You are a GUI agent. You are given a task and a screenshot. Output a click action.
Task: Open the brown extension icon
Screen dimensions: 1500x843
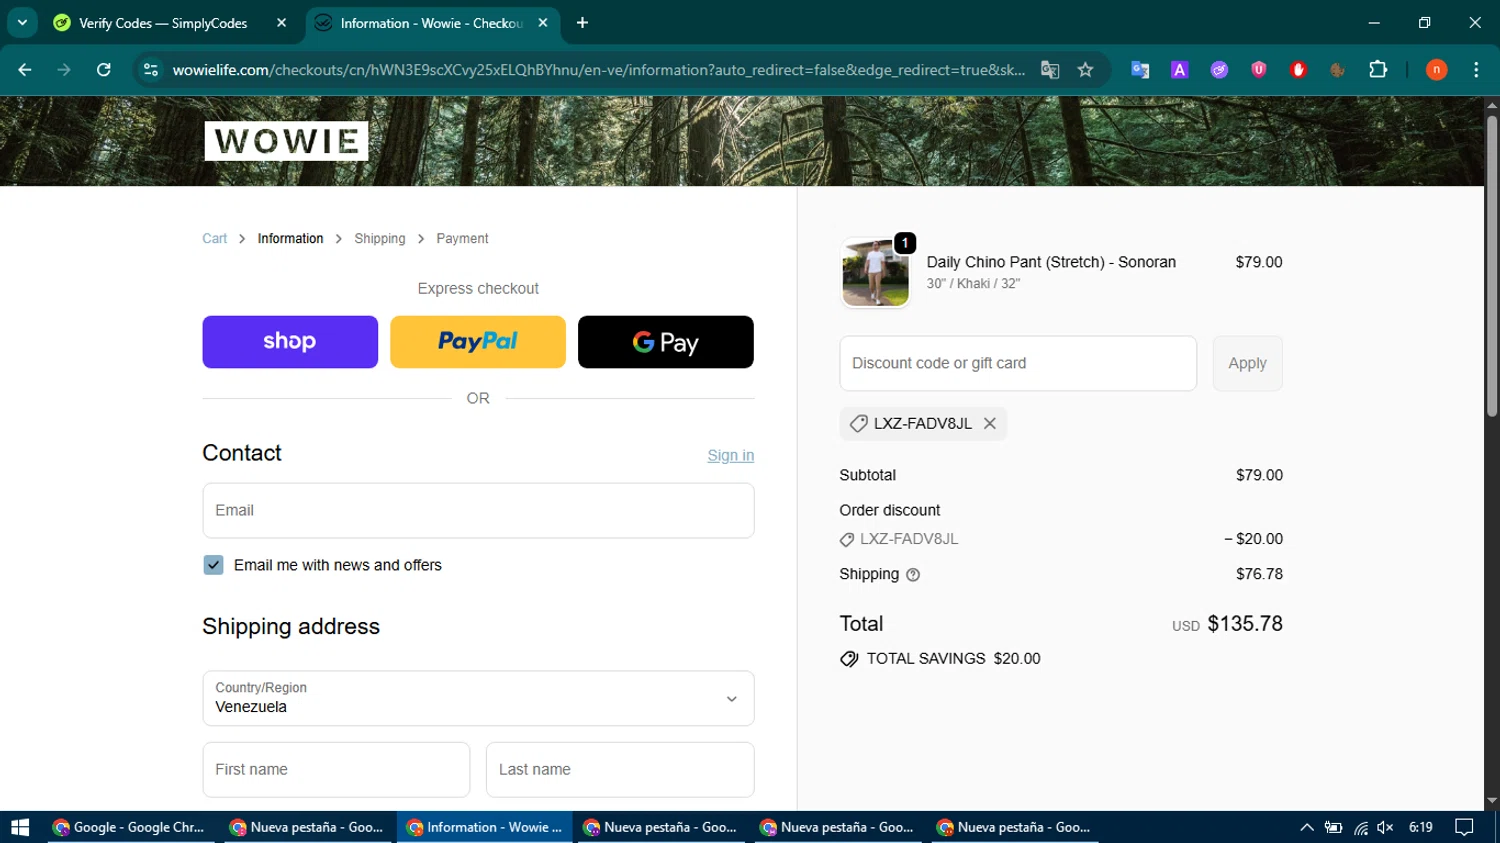(1337, 70)
